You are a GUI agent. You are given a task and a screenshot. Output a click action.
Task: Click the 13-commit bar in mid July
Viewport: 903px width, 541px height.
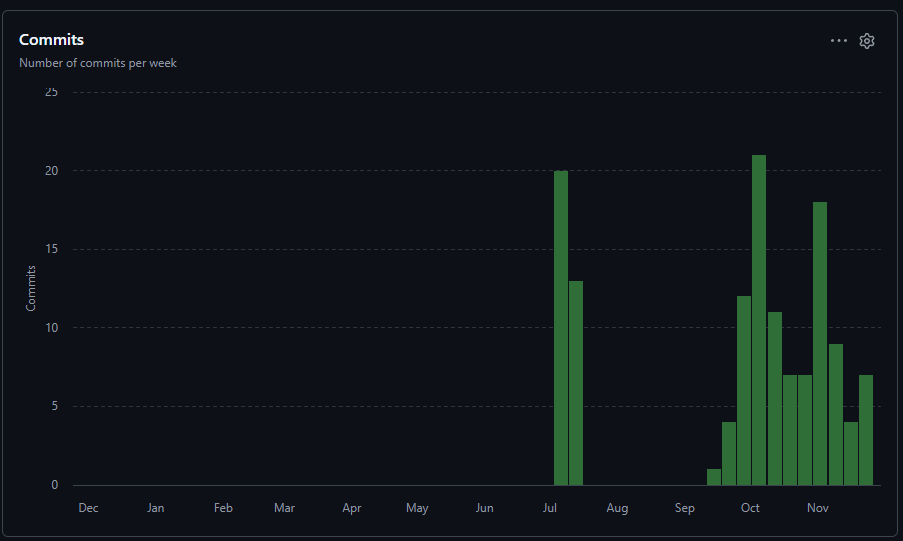pyautogui.click(x=576, y=383)
